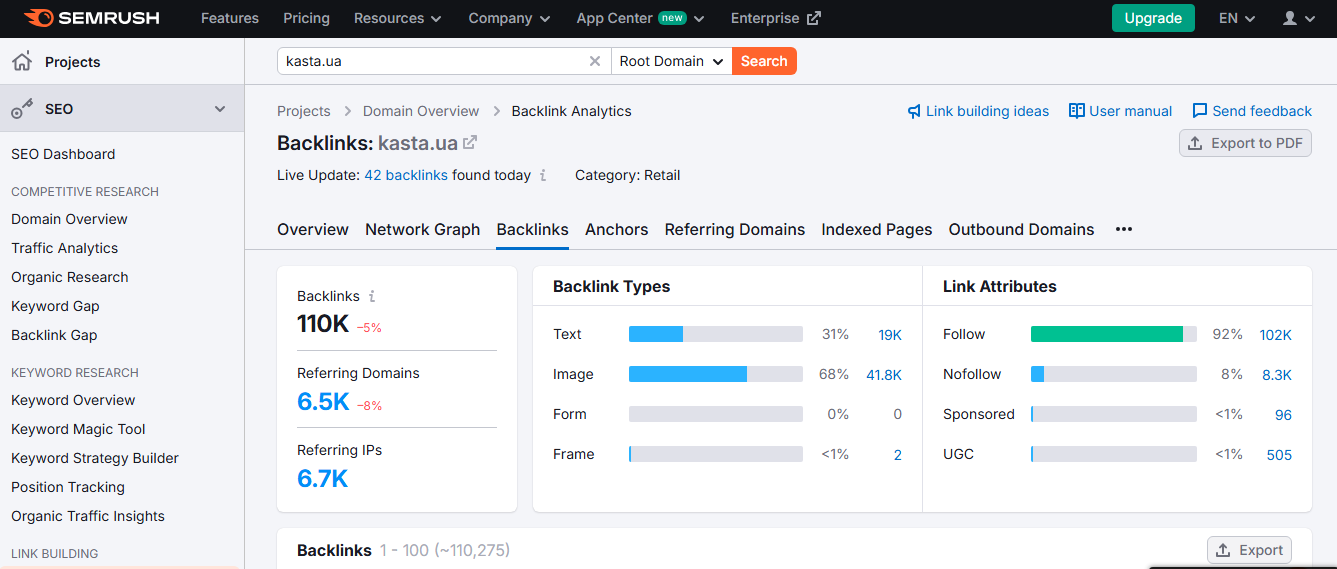Click the orange Search button
The image size is (1337, 569).
pyautogui.click(x=765, y=61)
